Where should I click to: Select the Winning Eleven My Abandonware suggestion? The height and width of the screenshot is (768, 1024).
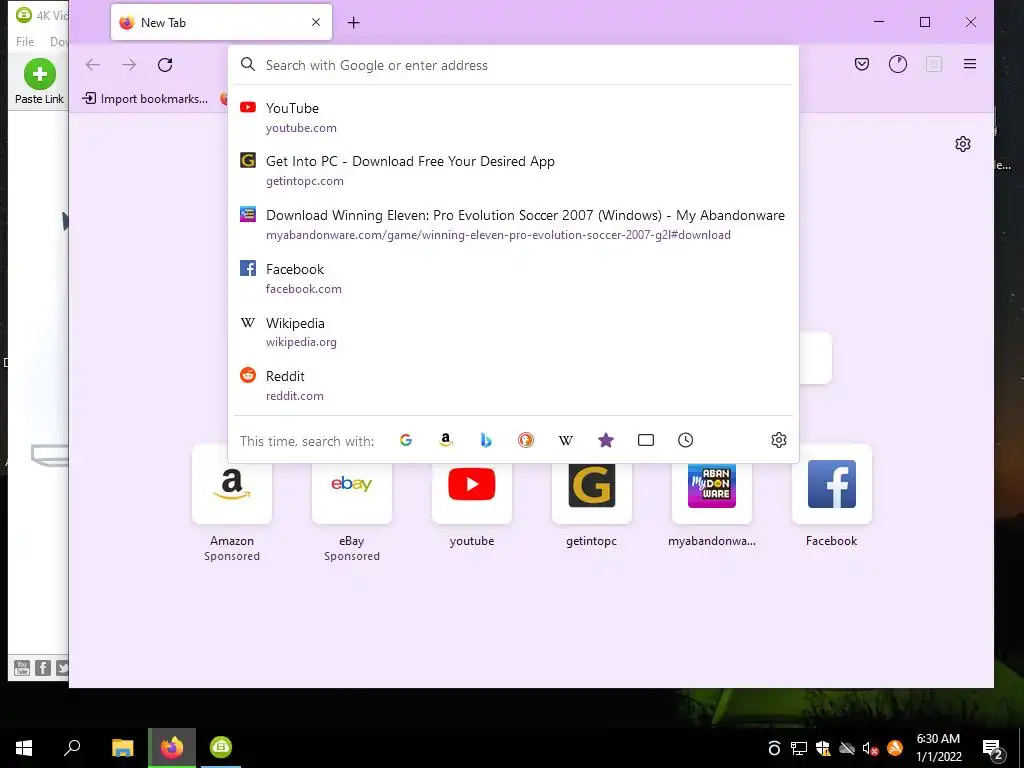tap(513, 225)
